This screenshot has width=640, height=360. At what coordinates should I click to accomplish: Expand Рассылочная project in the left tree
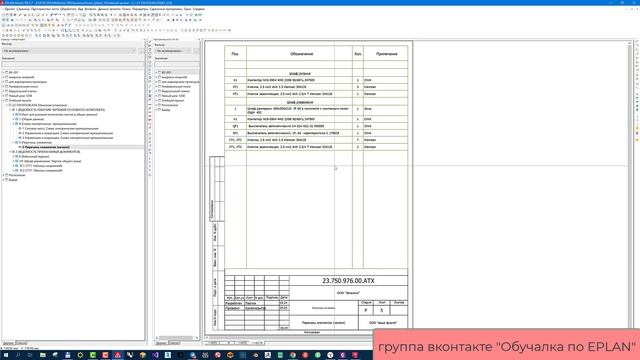click(x=3, y=175)
